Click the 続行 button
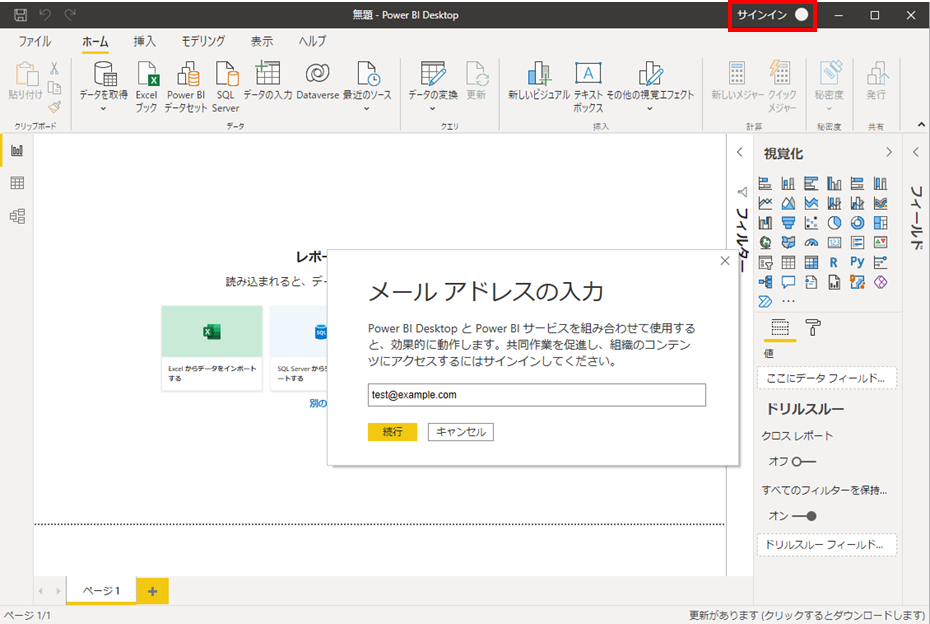This screenshot has width=930, height=624. [392, 432]
